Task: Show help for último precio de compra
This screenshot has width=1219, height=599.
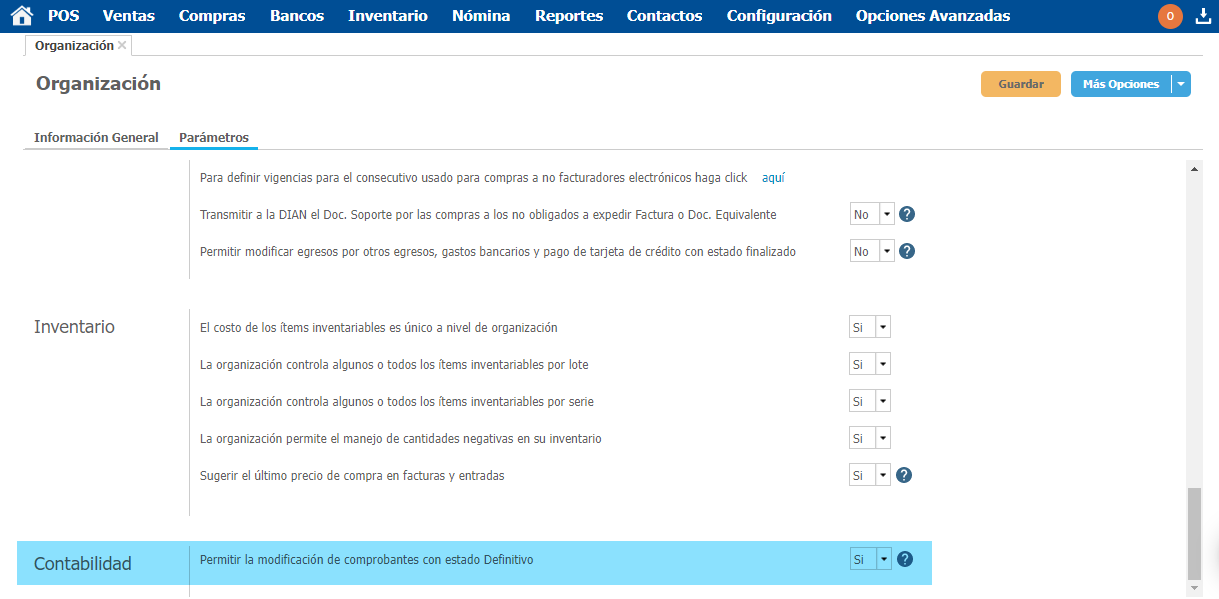Action: [x=904, y=475]
